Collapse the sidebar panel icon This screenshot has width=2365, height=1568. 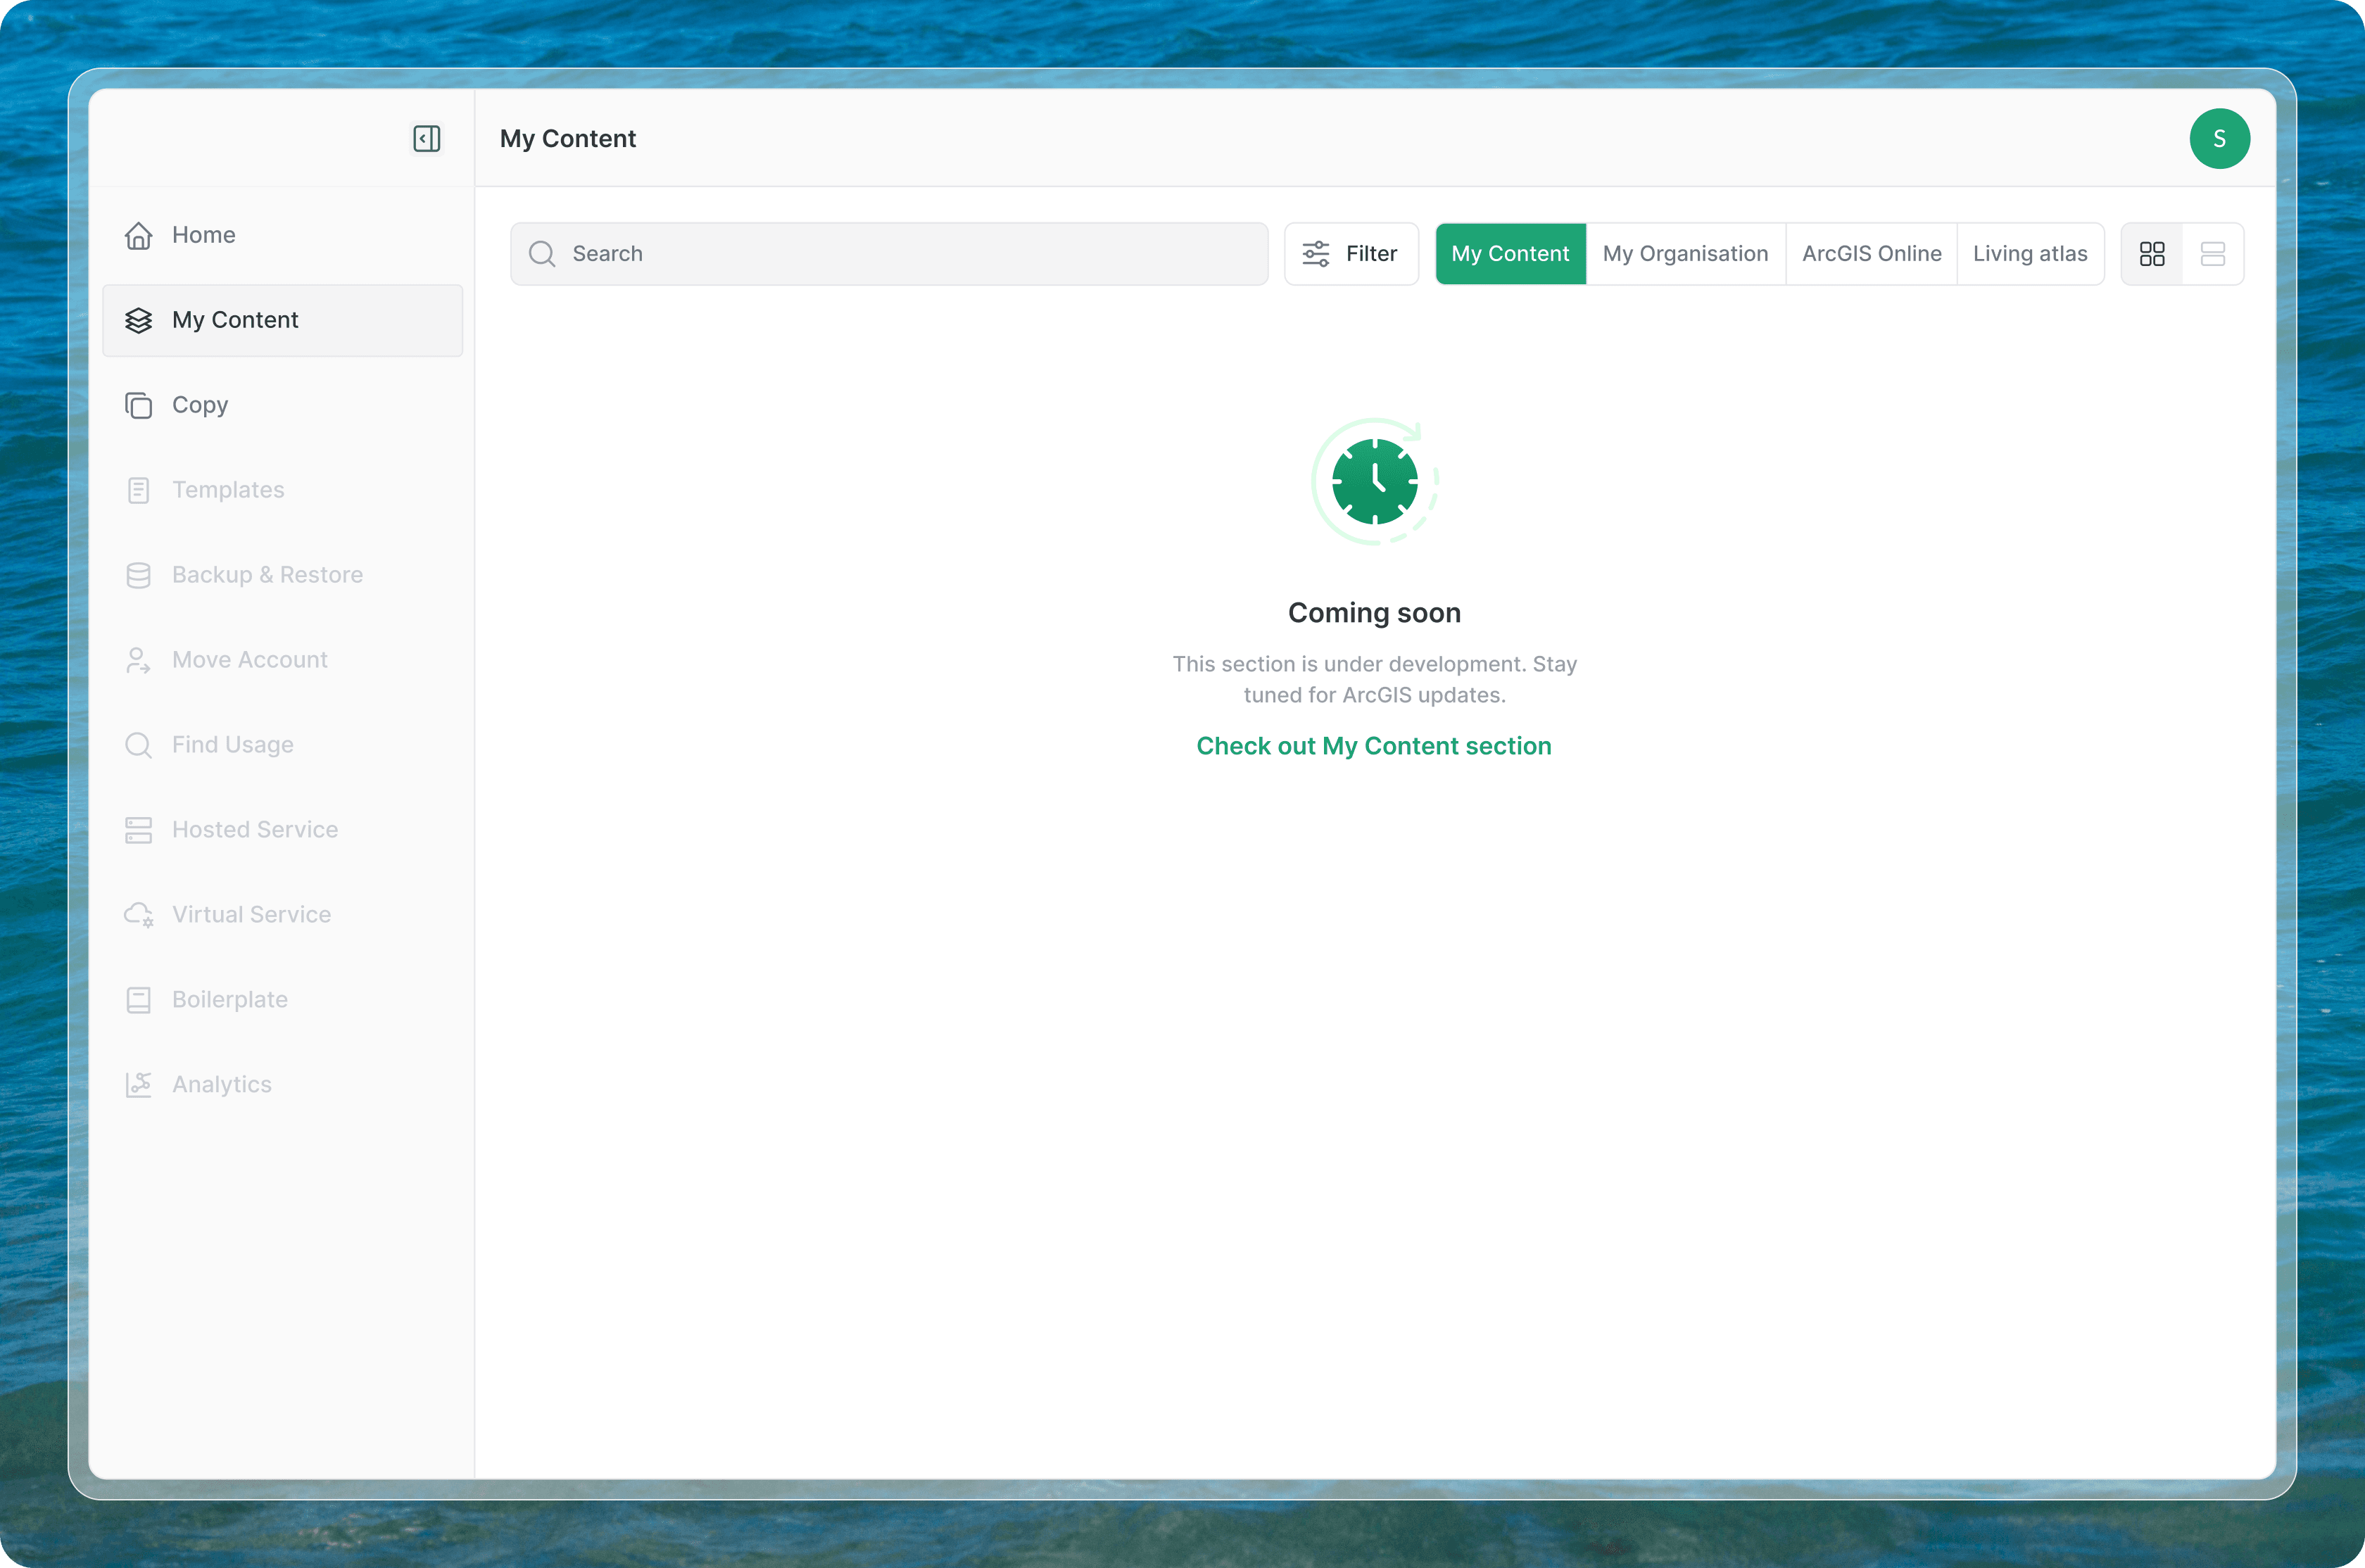click(x=427, y=138)
